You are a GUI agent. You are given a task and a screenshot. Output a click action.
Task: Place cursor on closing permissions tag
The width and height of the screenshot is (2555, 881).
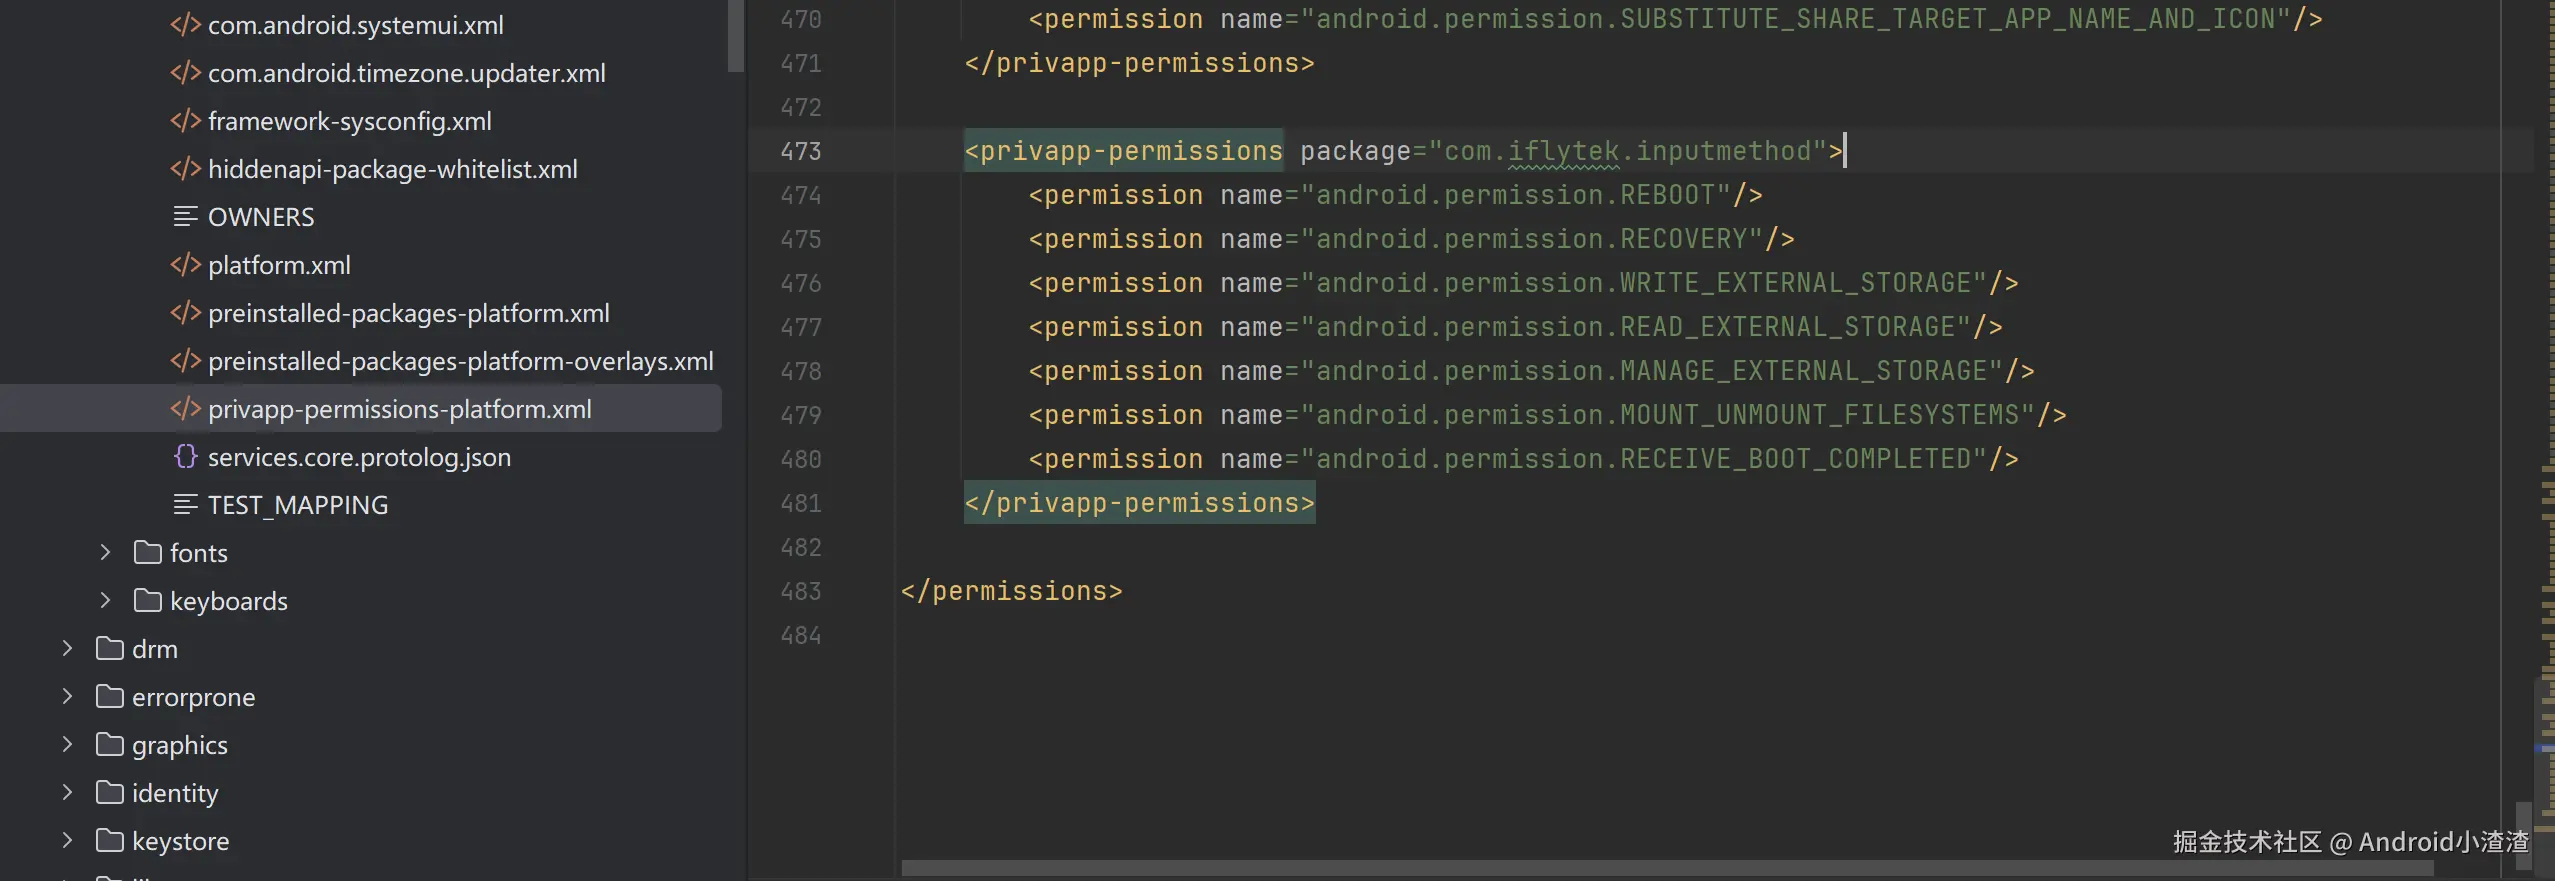pyautogui.click(x=1011, y=591)
